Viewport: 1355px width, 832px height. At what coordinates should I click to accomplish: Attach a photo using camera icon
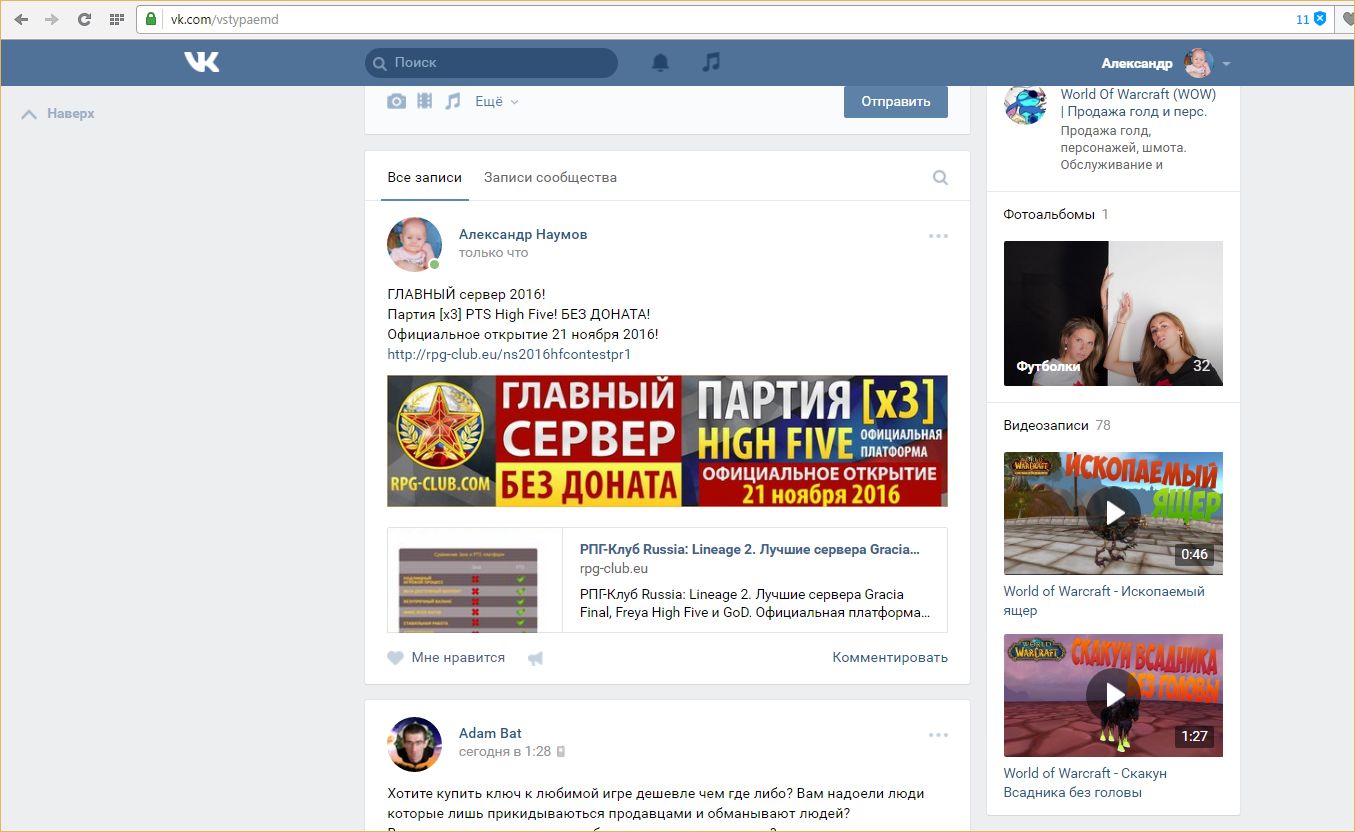tap(397, 101)
